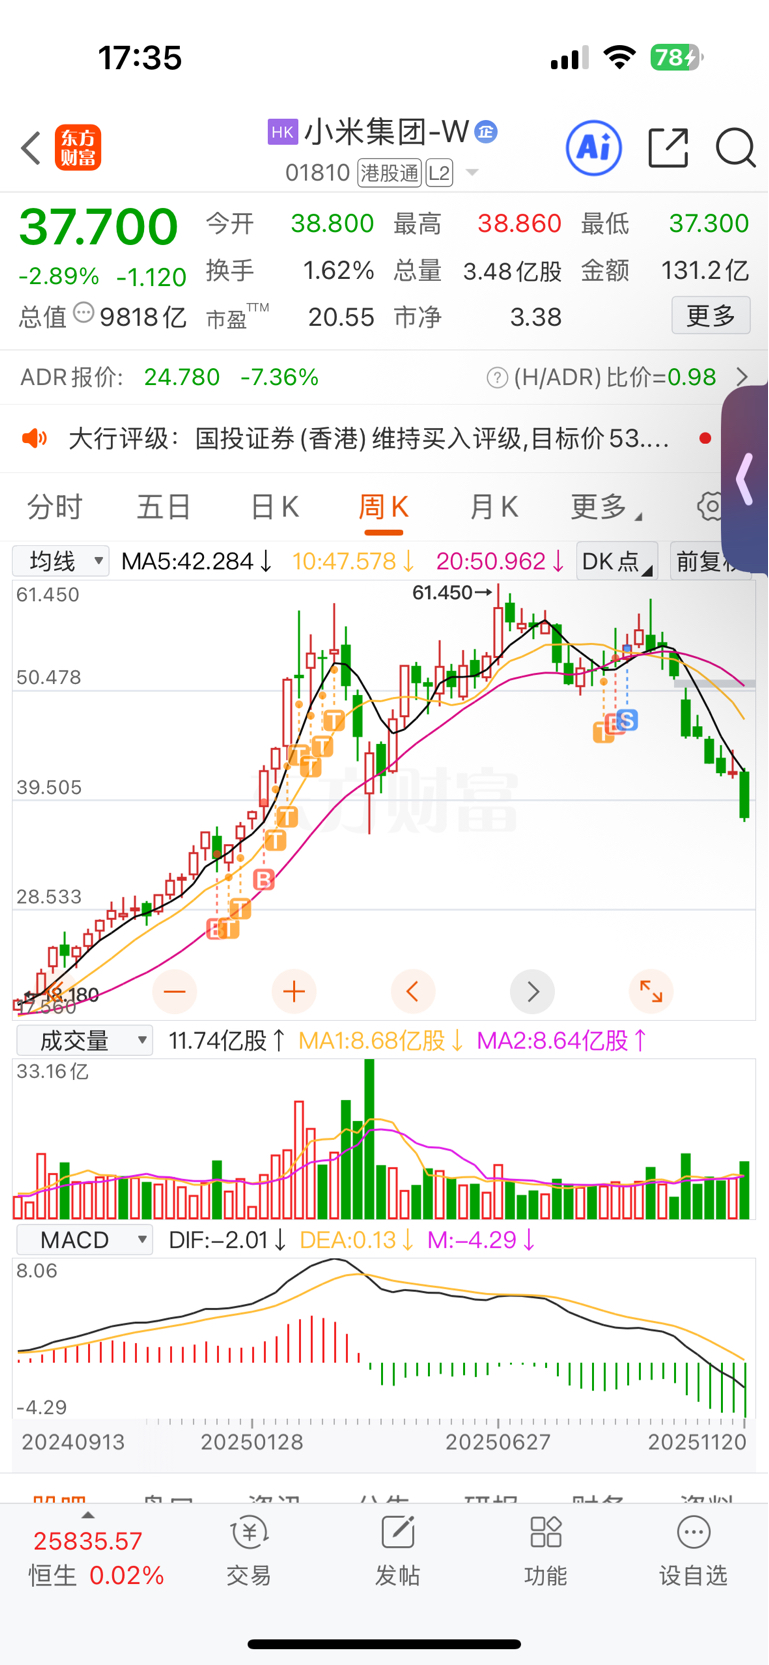Tap the 11.74亿股 volume value

click(x=228, y=1041)
